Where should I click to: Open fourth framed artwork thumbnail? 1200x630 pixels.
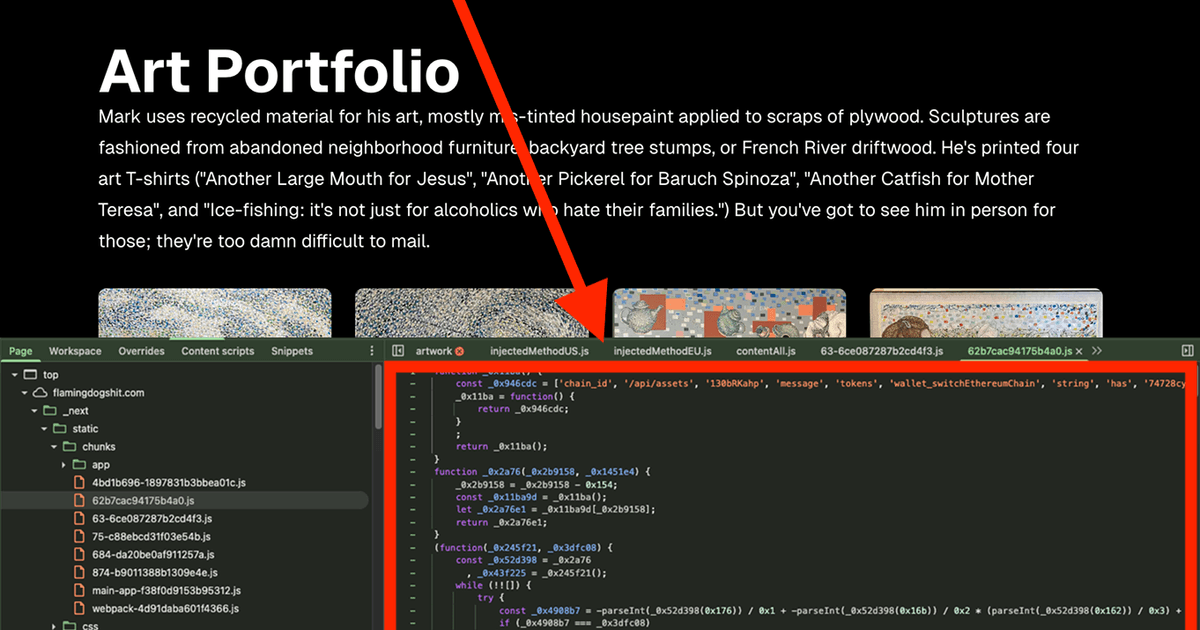point(986,313)
